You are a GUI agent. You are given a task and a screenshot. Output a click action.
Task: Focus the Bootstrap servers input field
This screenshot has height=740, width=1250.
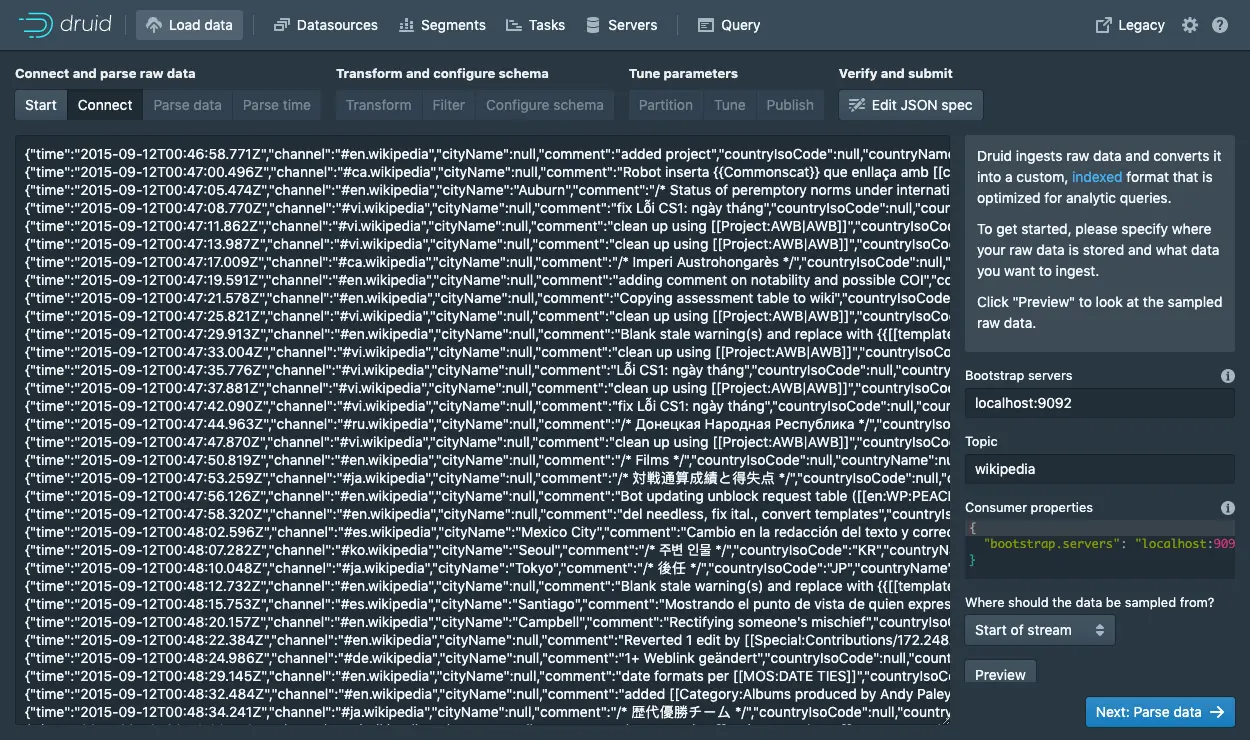click(1100, 403)
